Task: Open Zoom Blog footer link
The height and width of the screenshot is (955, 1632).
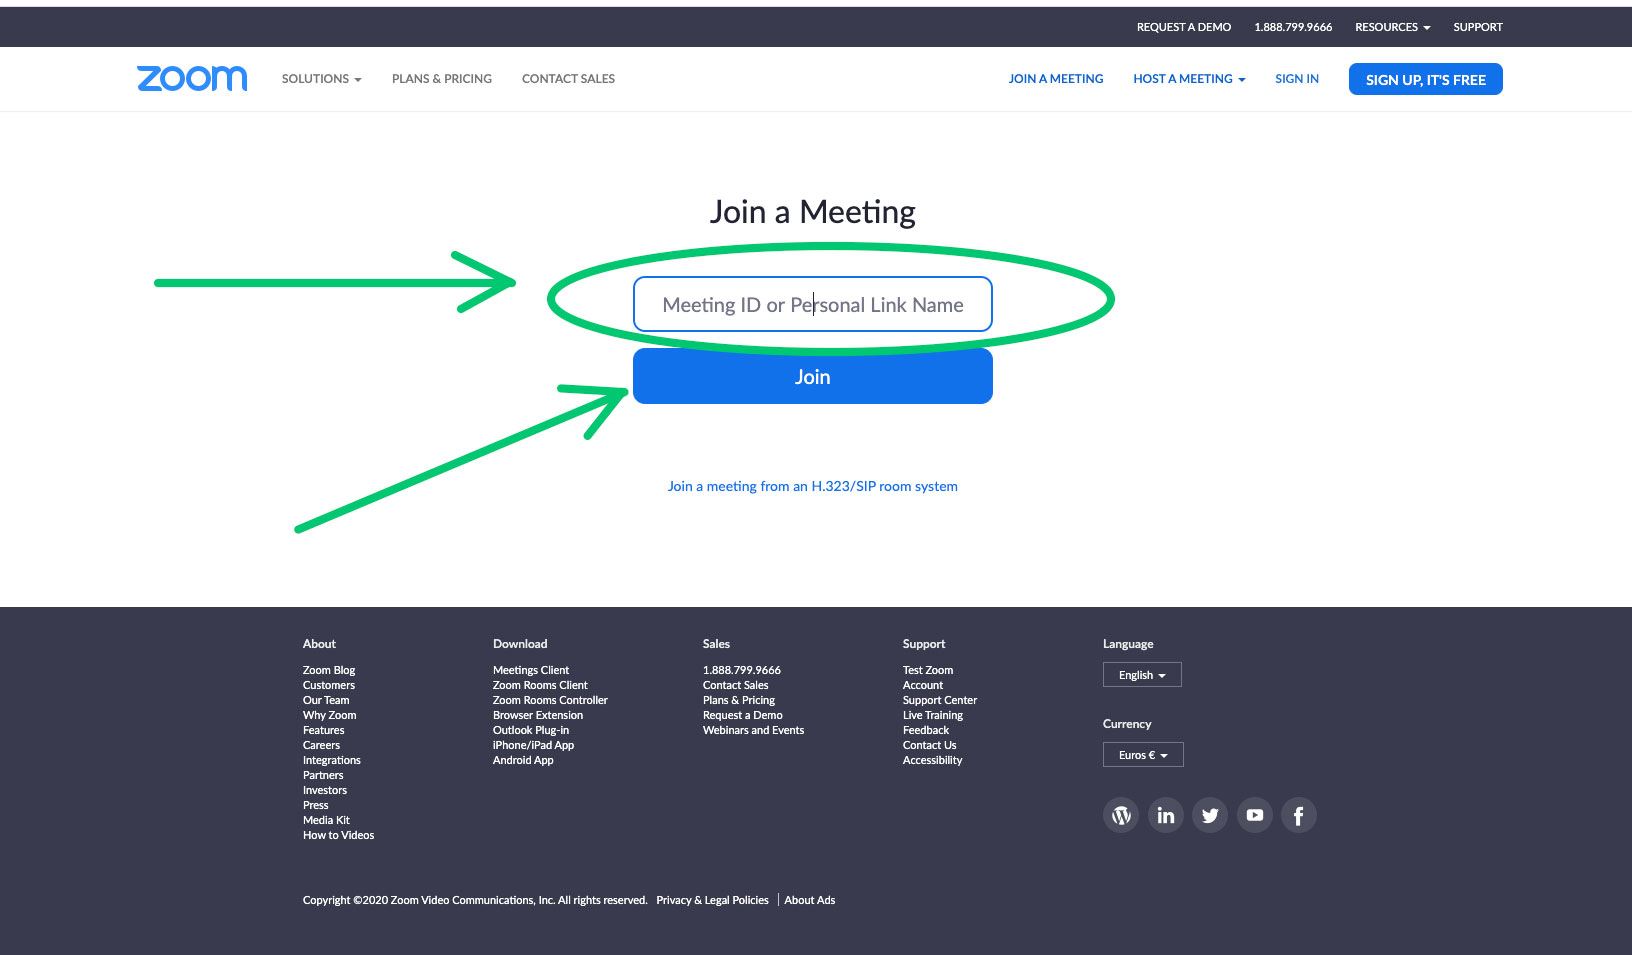Action: tap(329, 670)
